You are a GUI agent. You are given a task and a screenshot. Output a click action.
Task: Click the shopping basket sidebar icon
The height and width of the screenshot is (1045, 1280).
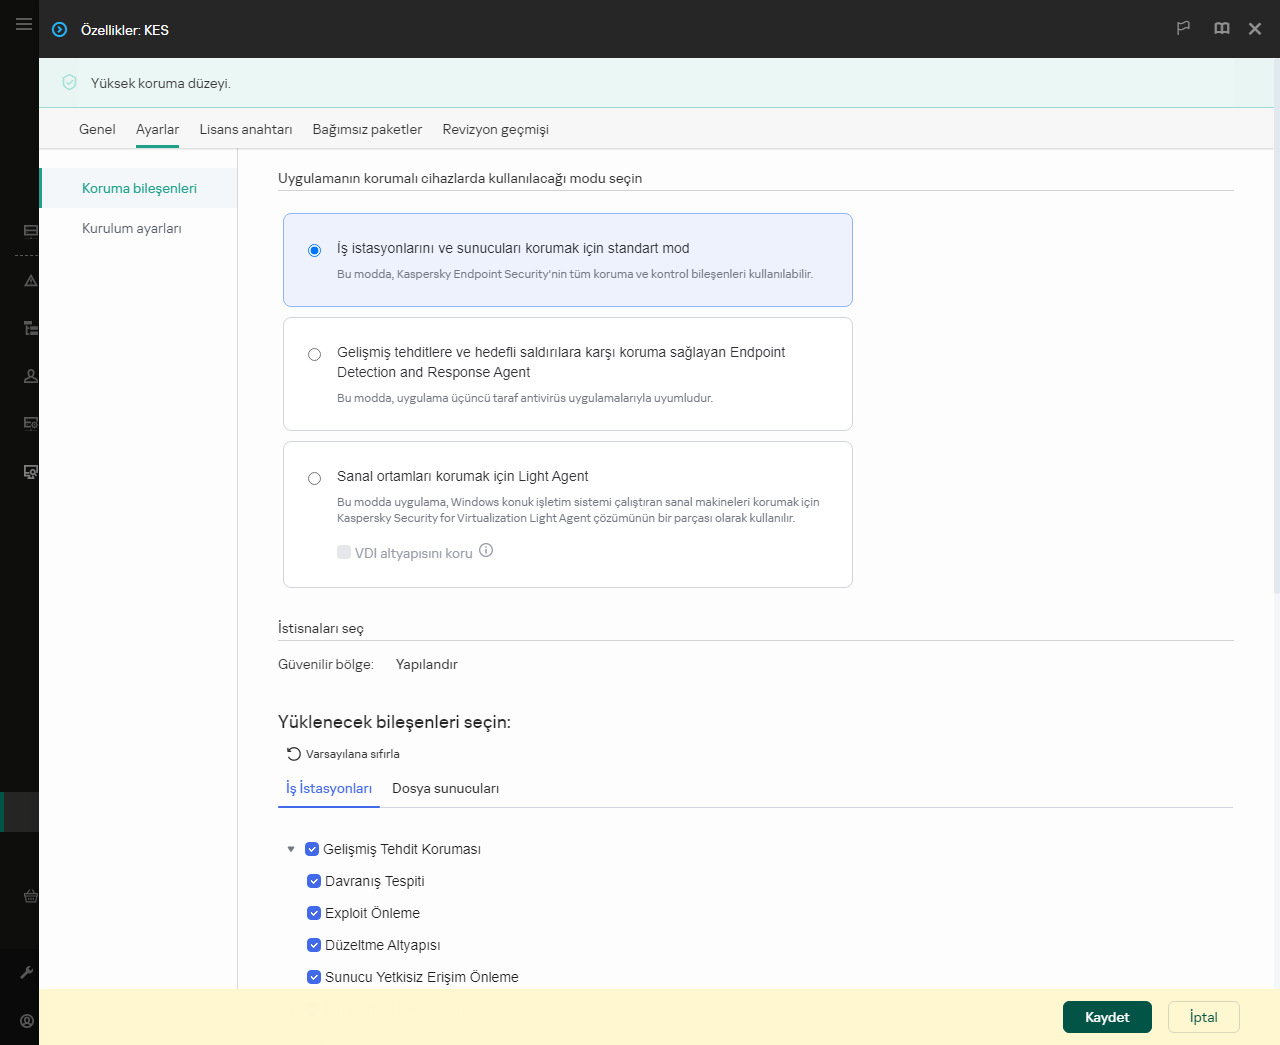[x=31, y=897]
